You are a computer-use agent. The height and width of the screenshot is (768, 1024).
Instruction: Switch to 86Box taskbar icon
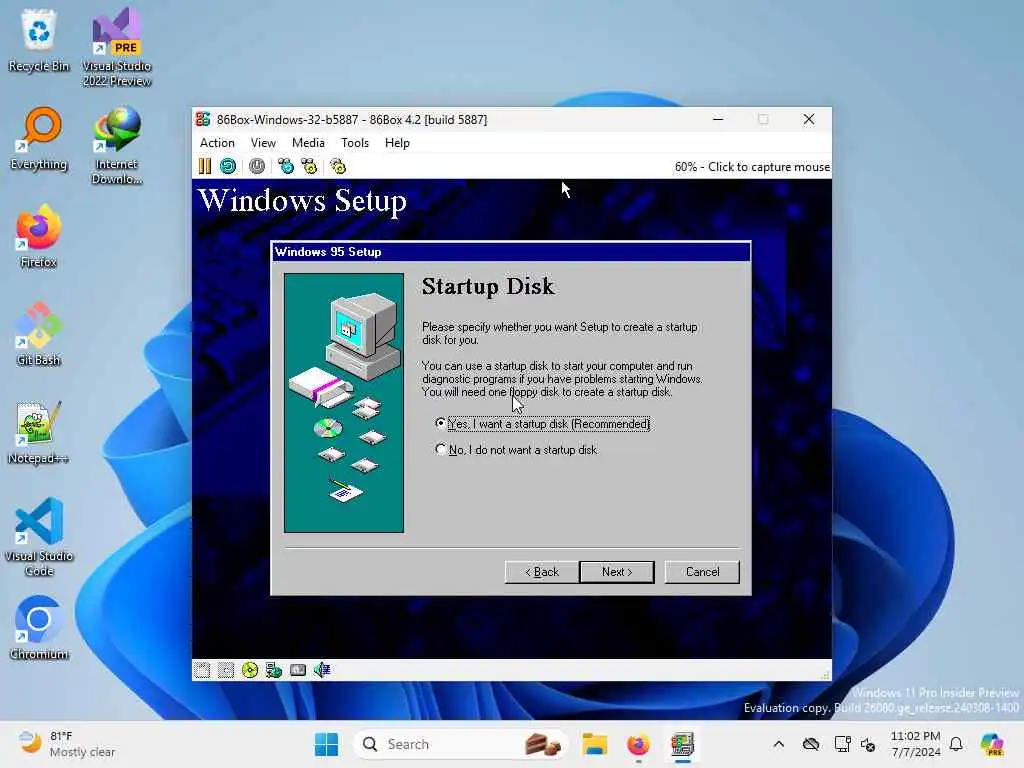(682, 744)
